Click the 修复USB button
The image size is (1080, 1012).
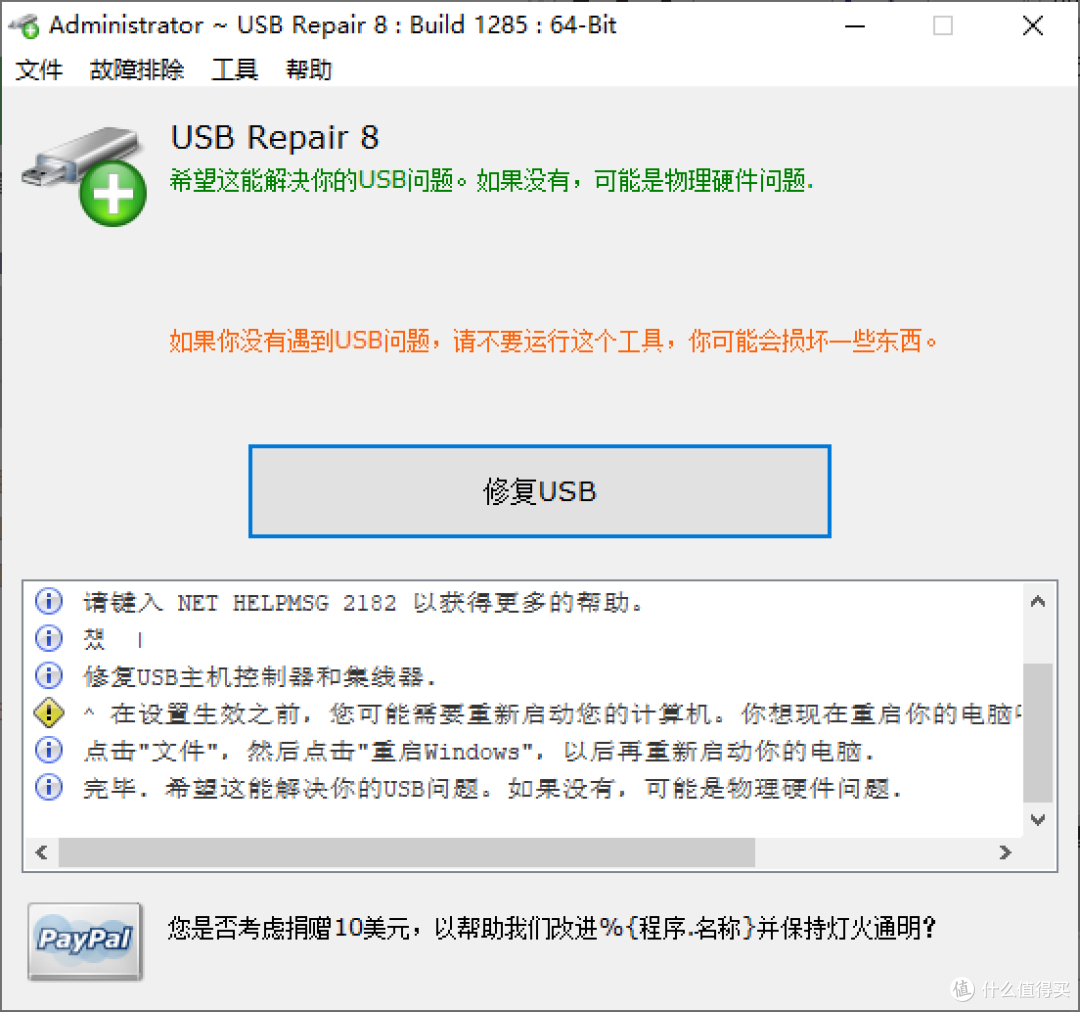539,491
